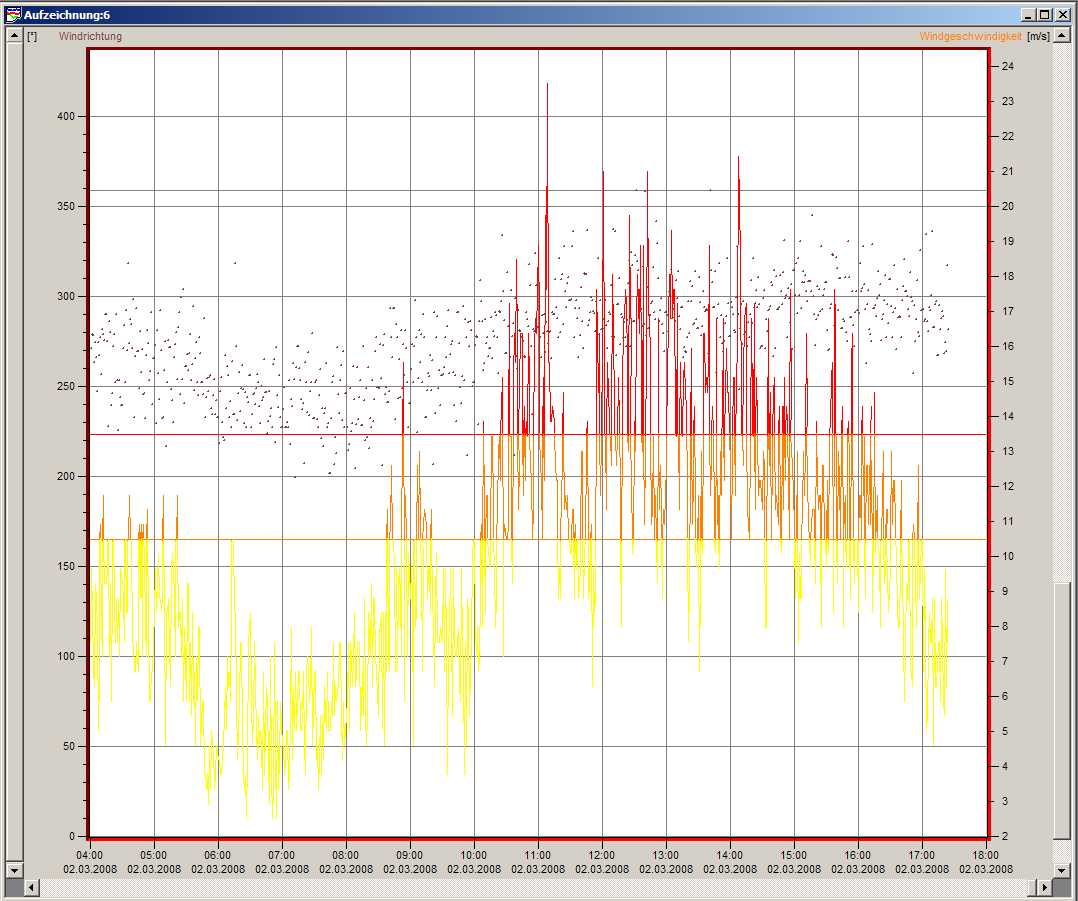Maximize the Aufzeichnung:6 window
Screen dimensions: 1078x901
pyautogui.click(x=1044, y=15)
